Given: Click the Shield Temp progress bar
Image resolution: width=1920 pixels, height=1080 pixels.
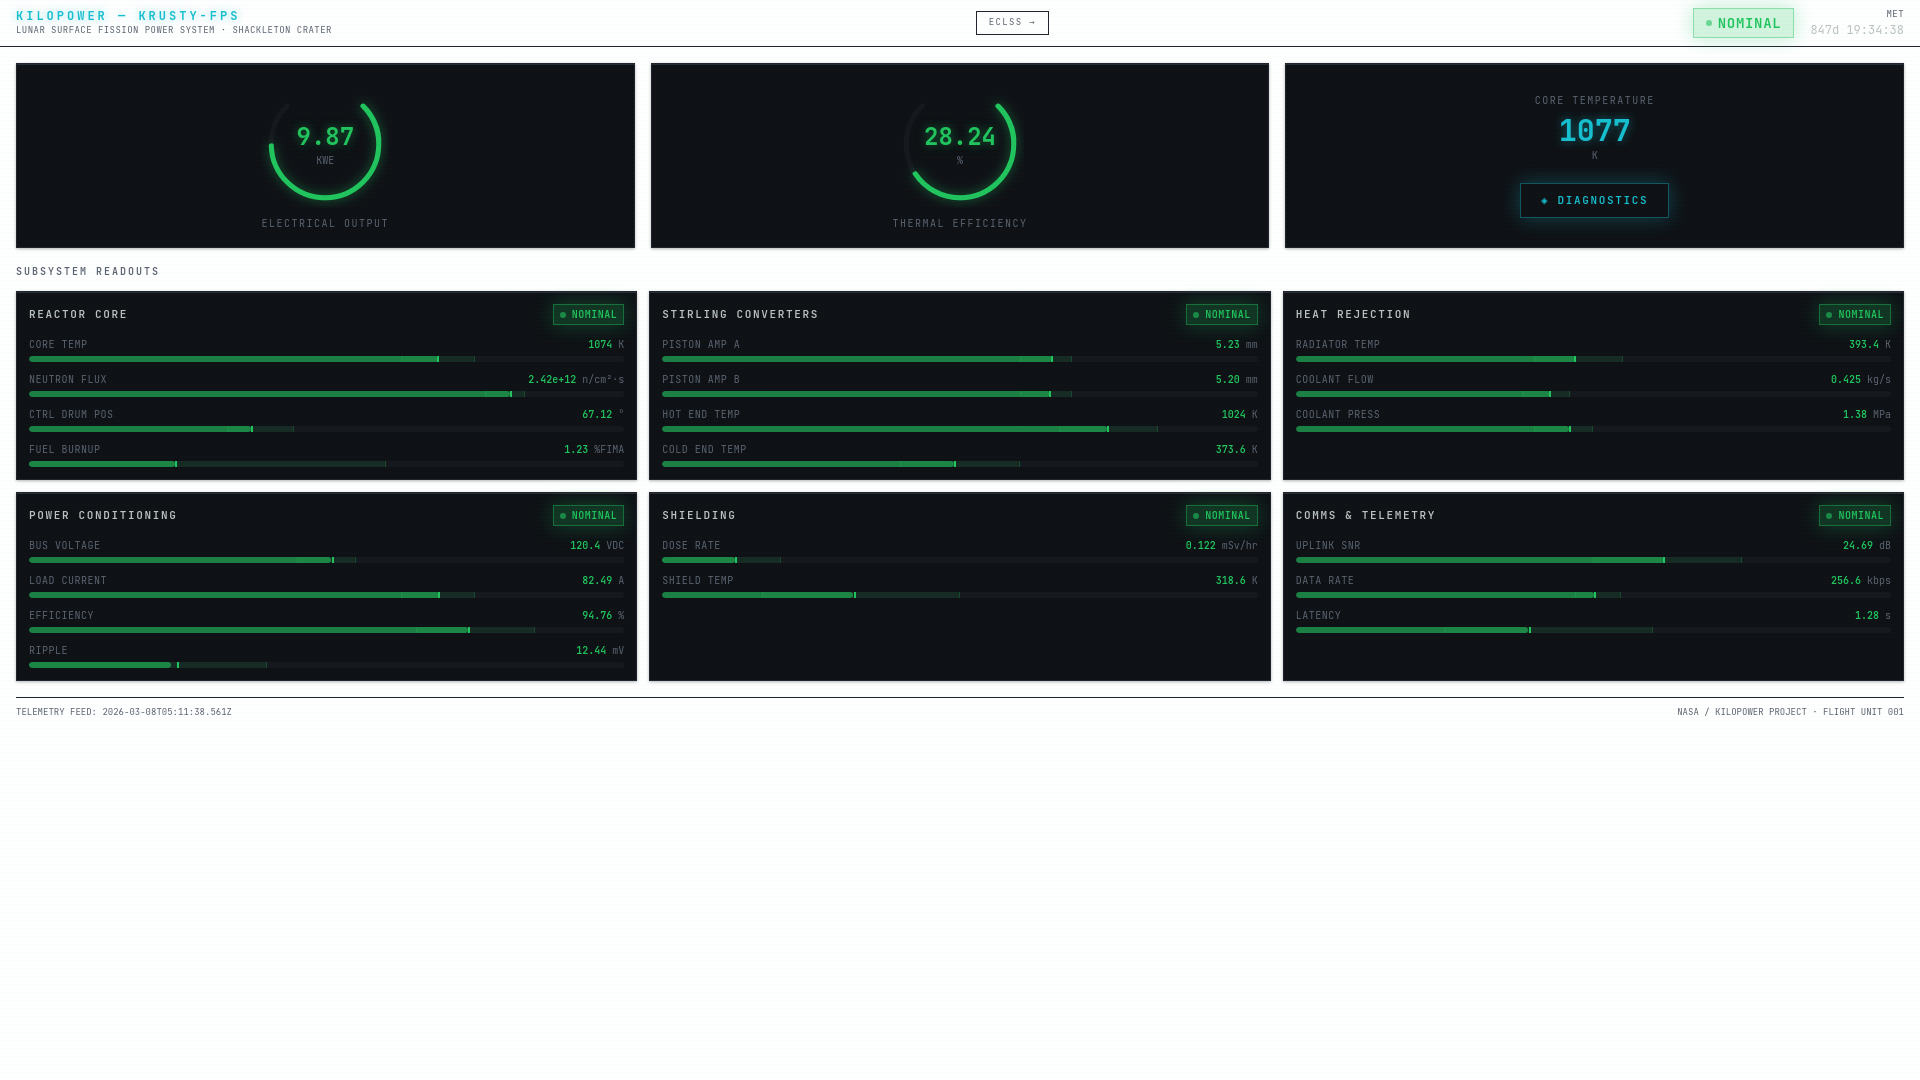Looking at the screenshot, I should [960, 595].
